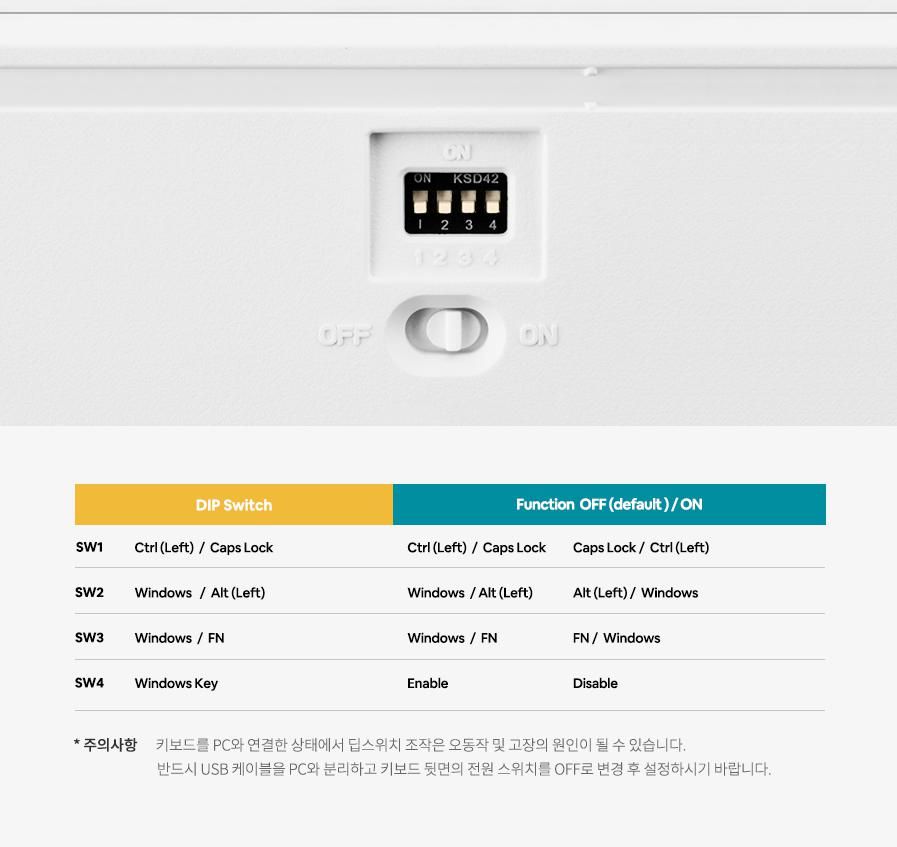Click the SW2 row label
This screenshot has height=847, width=897.
89,592
